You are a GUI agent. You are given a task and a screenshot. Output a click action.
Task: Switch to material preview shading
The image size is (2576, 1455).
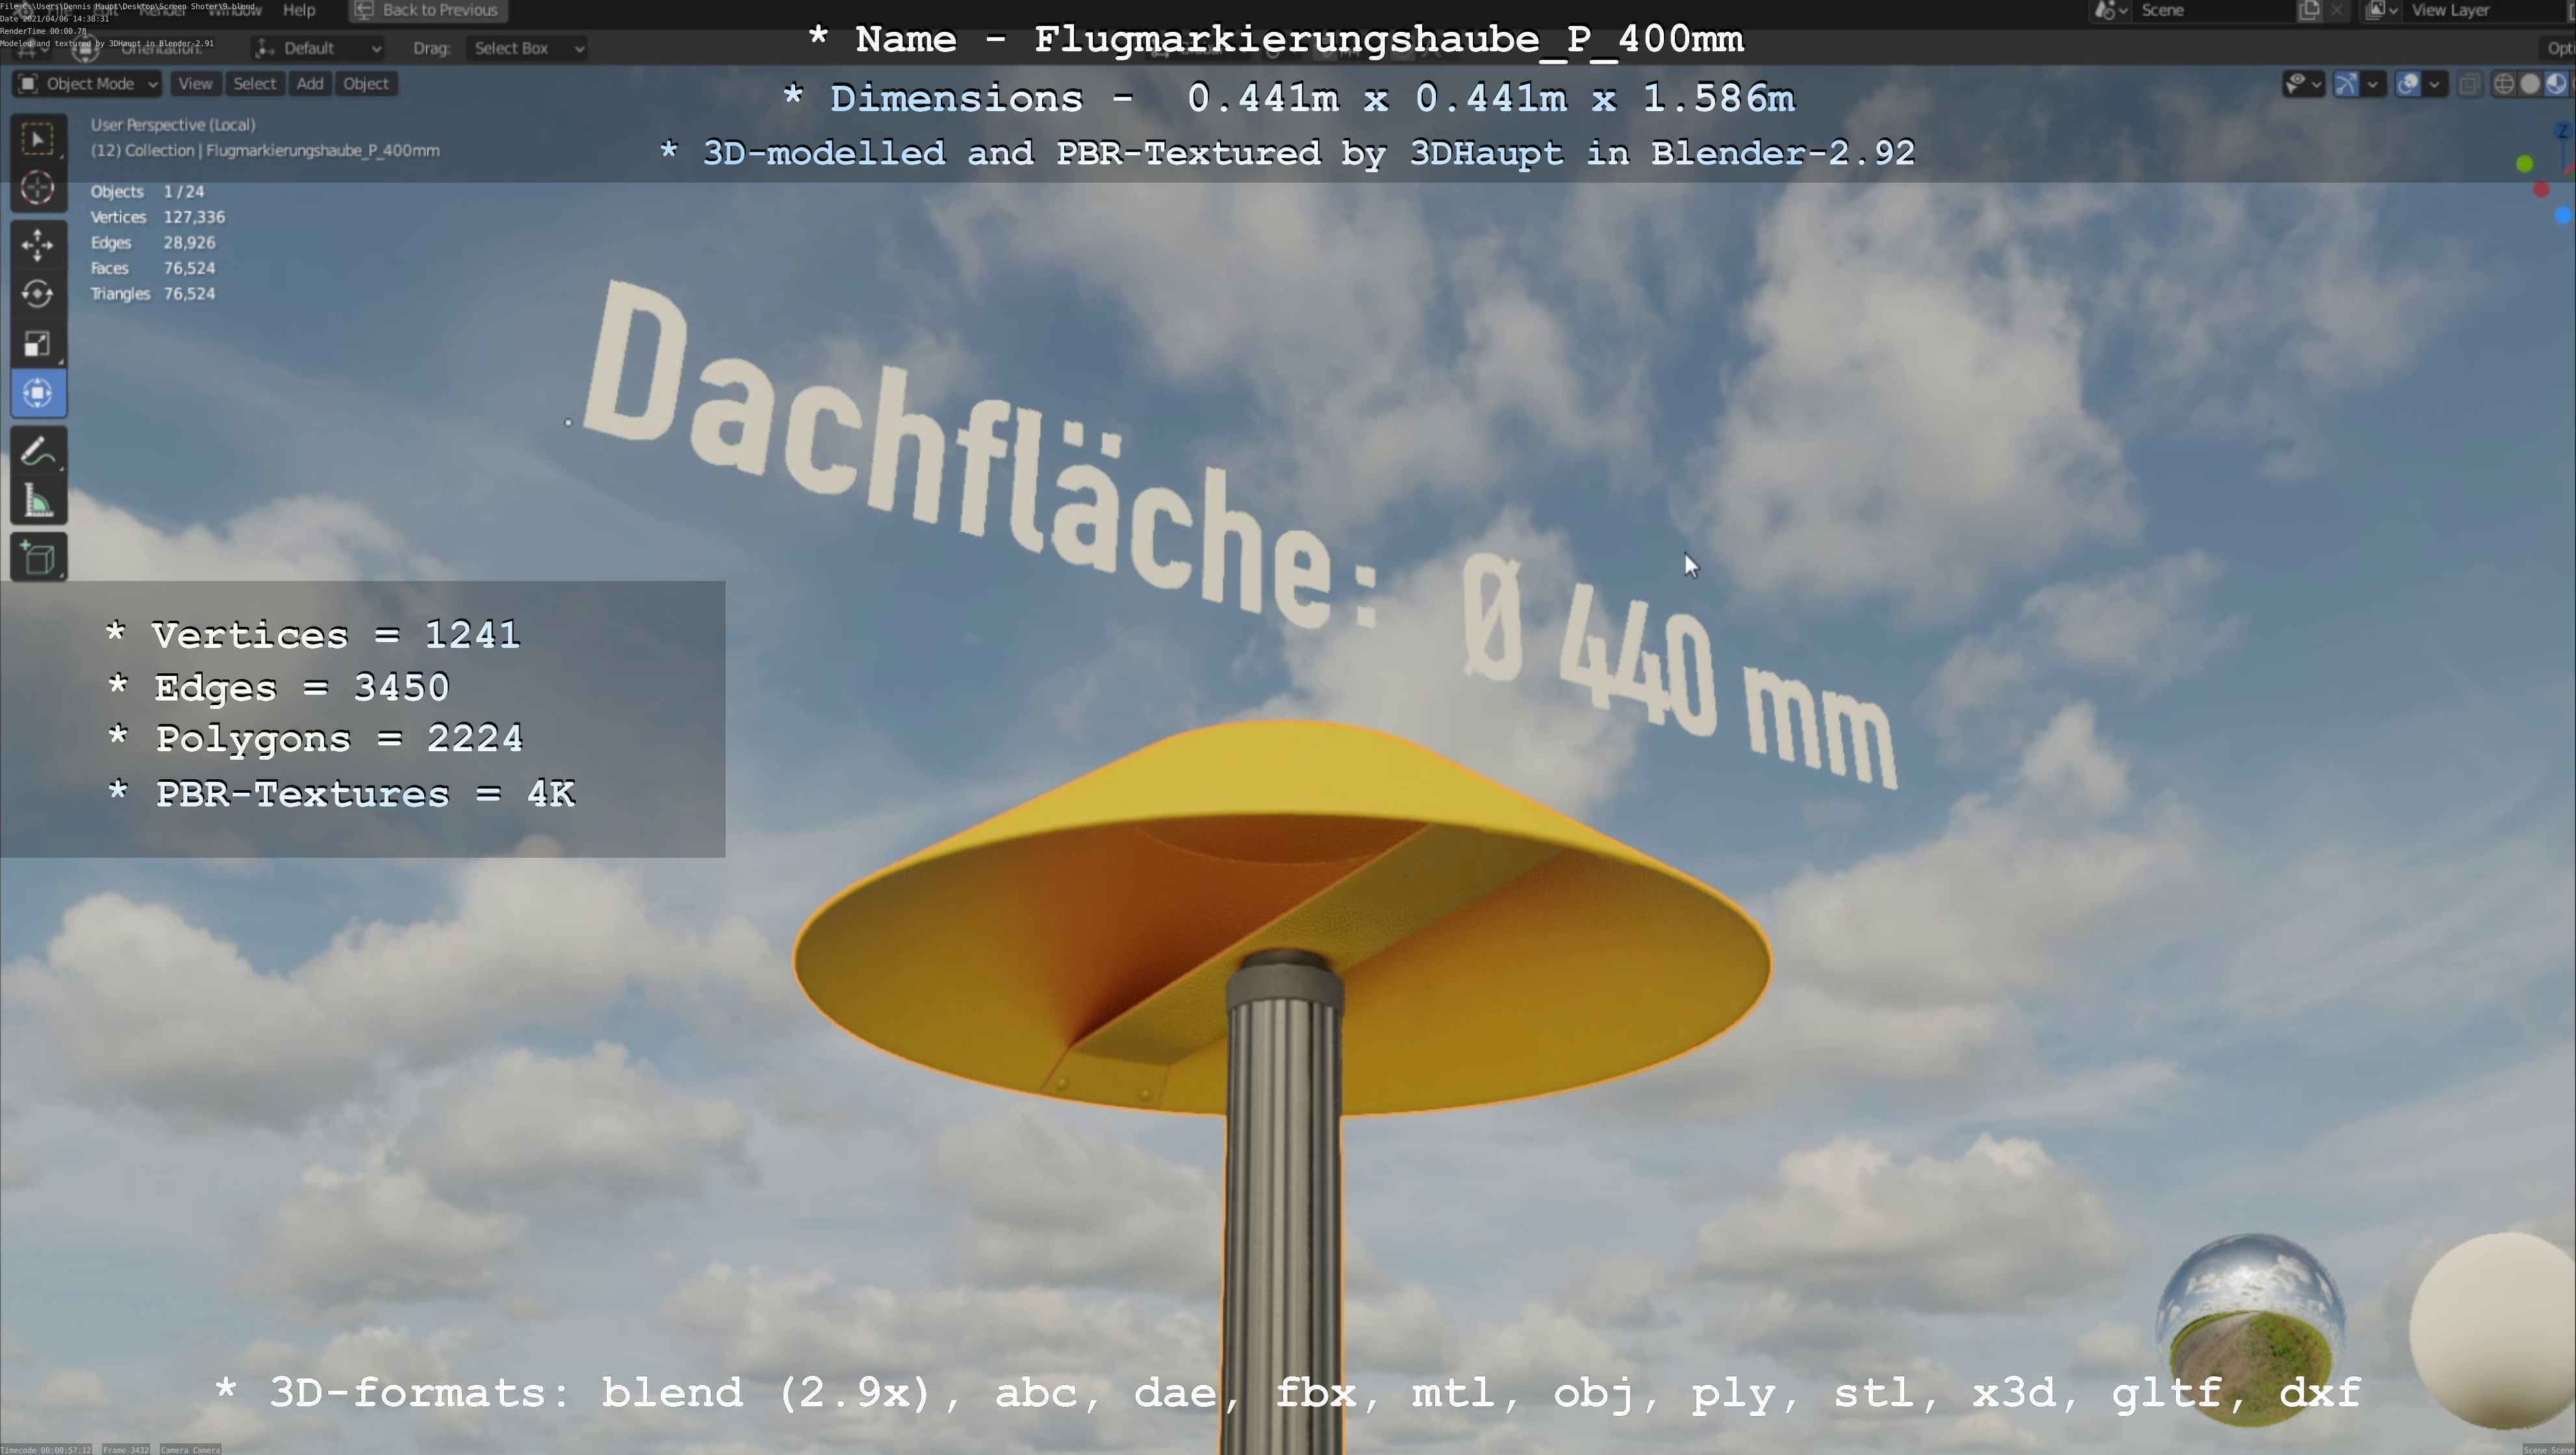2556,84
